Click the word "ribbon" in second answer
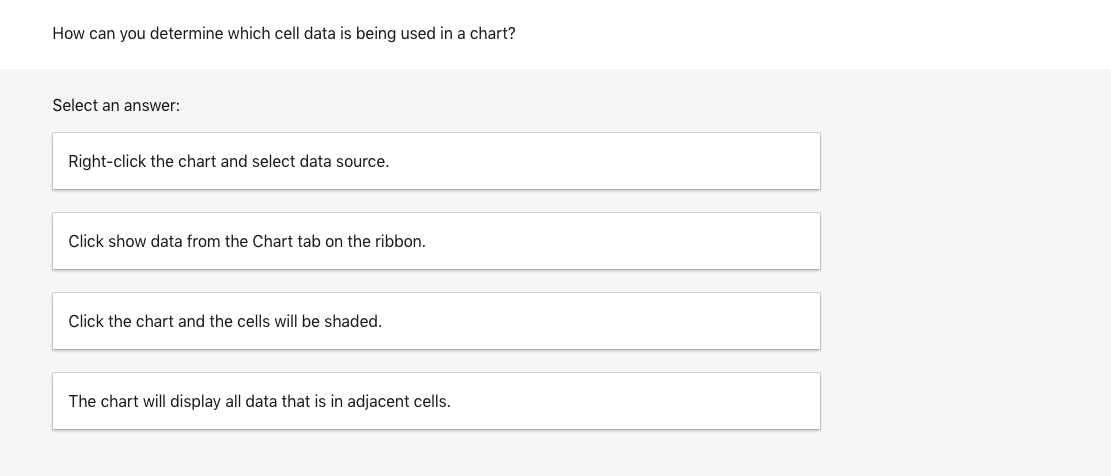Screen dimensions: 1111x476 (x=398, y=241)
